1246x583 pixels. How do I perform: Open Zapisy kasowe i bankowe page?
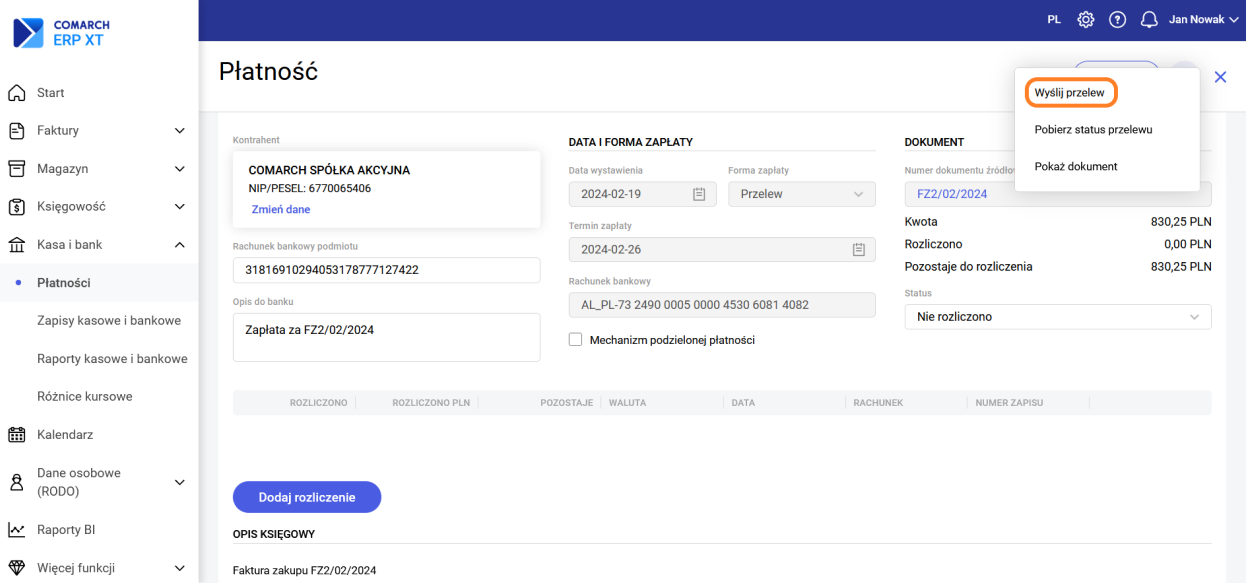109,321
